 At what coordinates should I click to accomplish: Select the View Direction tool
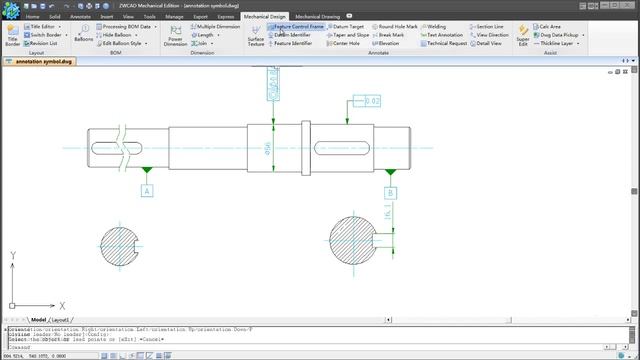(x=489, y=35)
